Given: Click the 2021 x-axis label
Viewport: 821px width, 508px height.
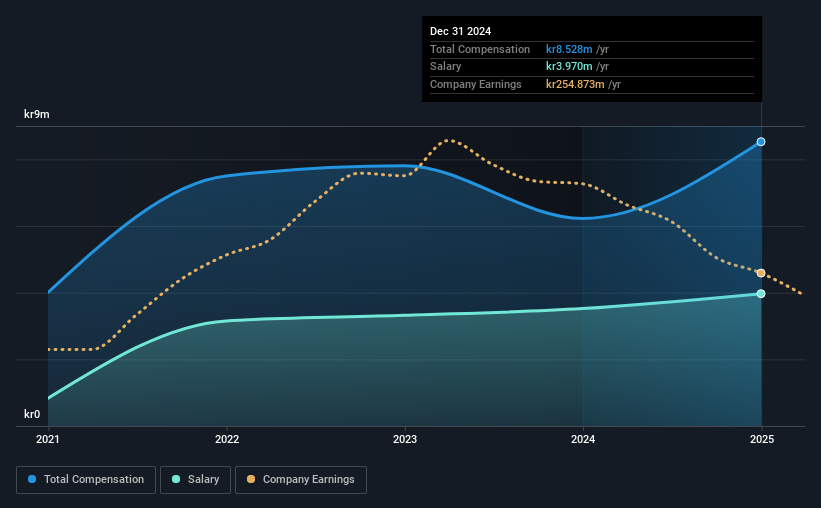Looking at the screenshot, I should click(x=48, y=439).
